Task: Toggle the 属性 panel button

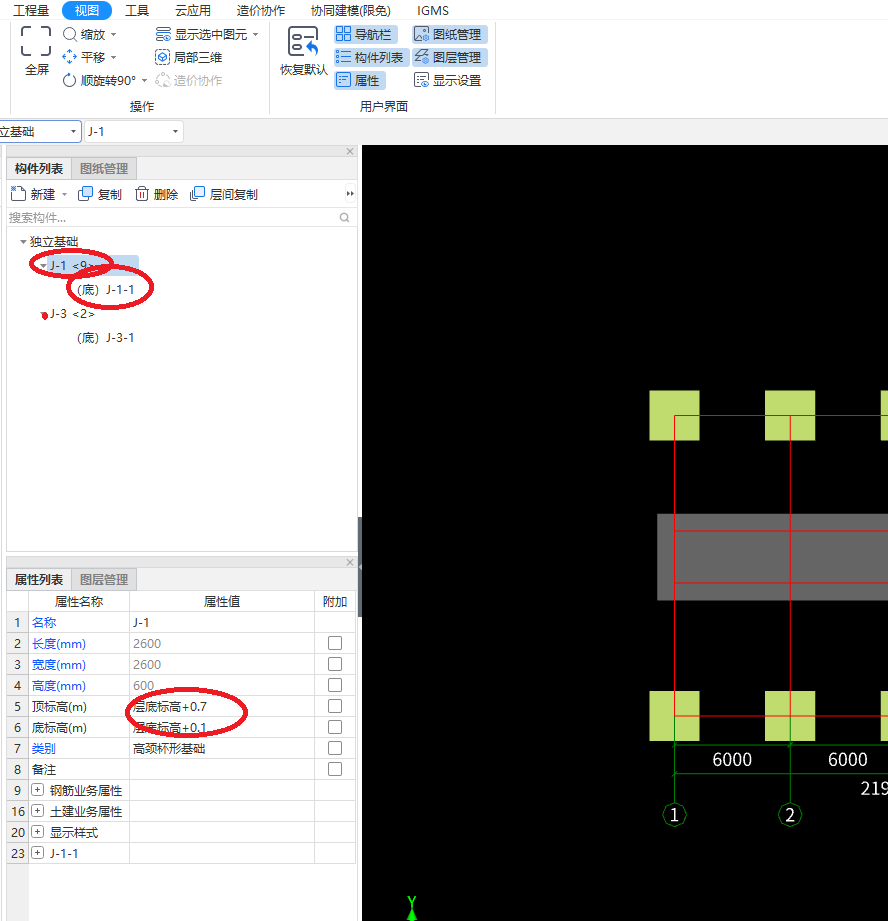Action: coord(359,80)
